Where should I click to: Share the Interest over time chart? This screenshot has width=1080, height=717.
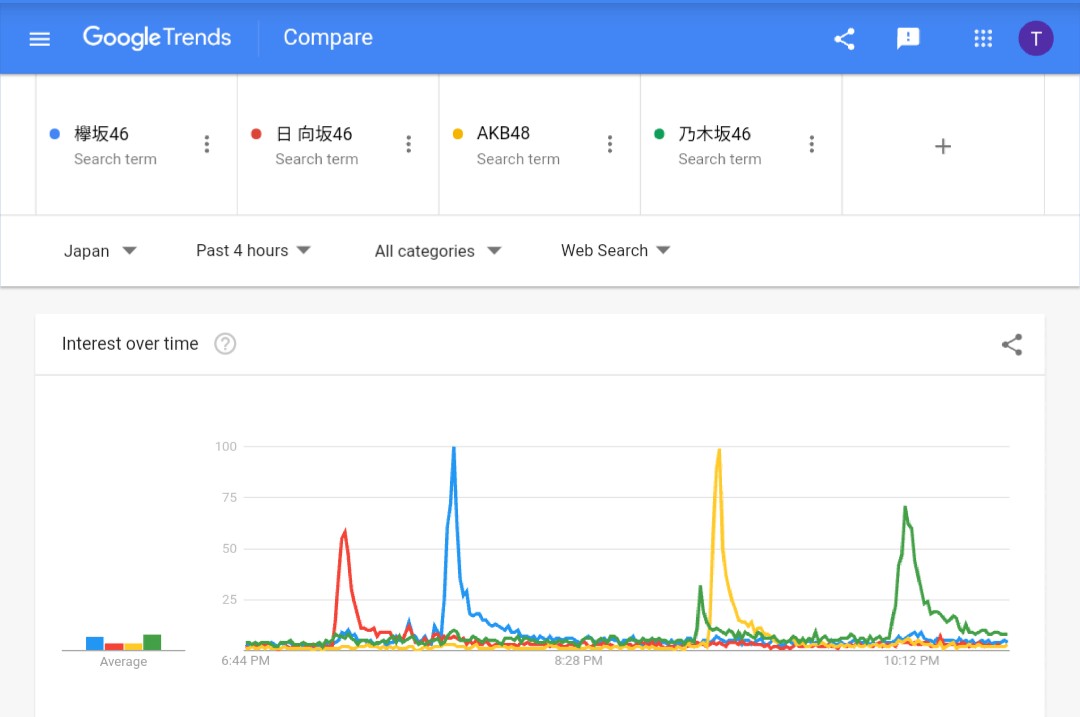point(1012,344)
